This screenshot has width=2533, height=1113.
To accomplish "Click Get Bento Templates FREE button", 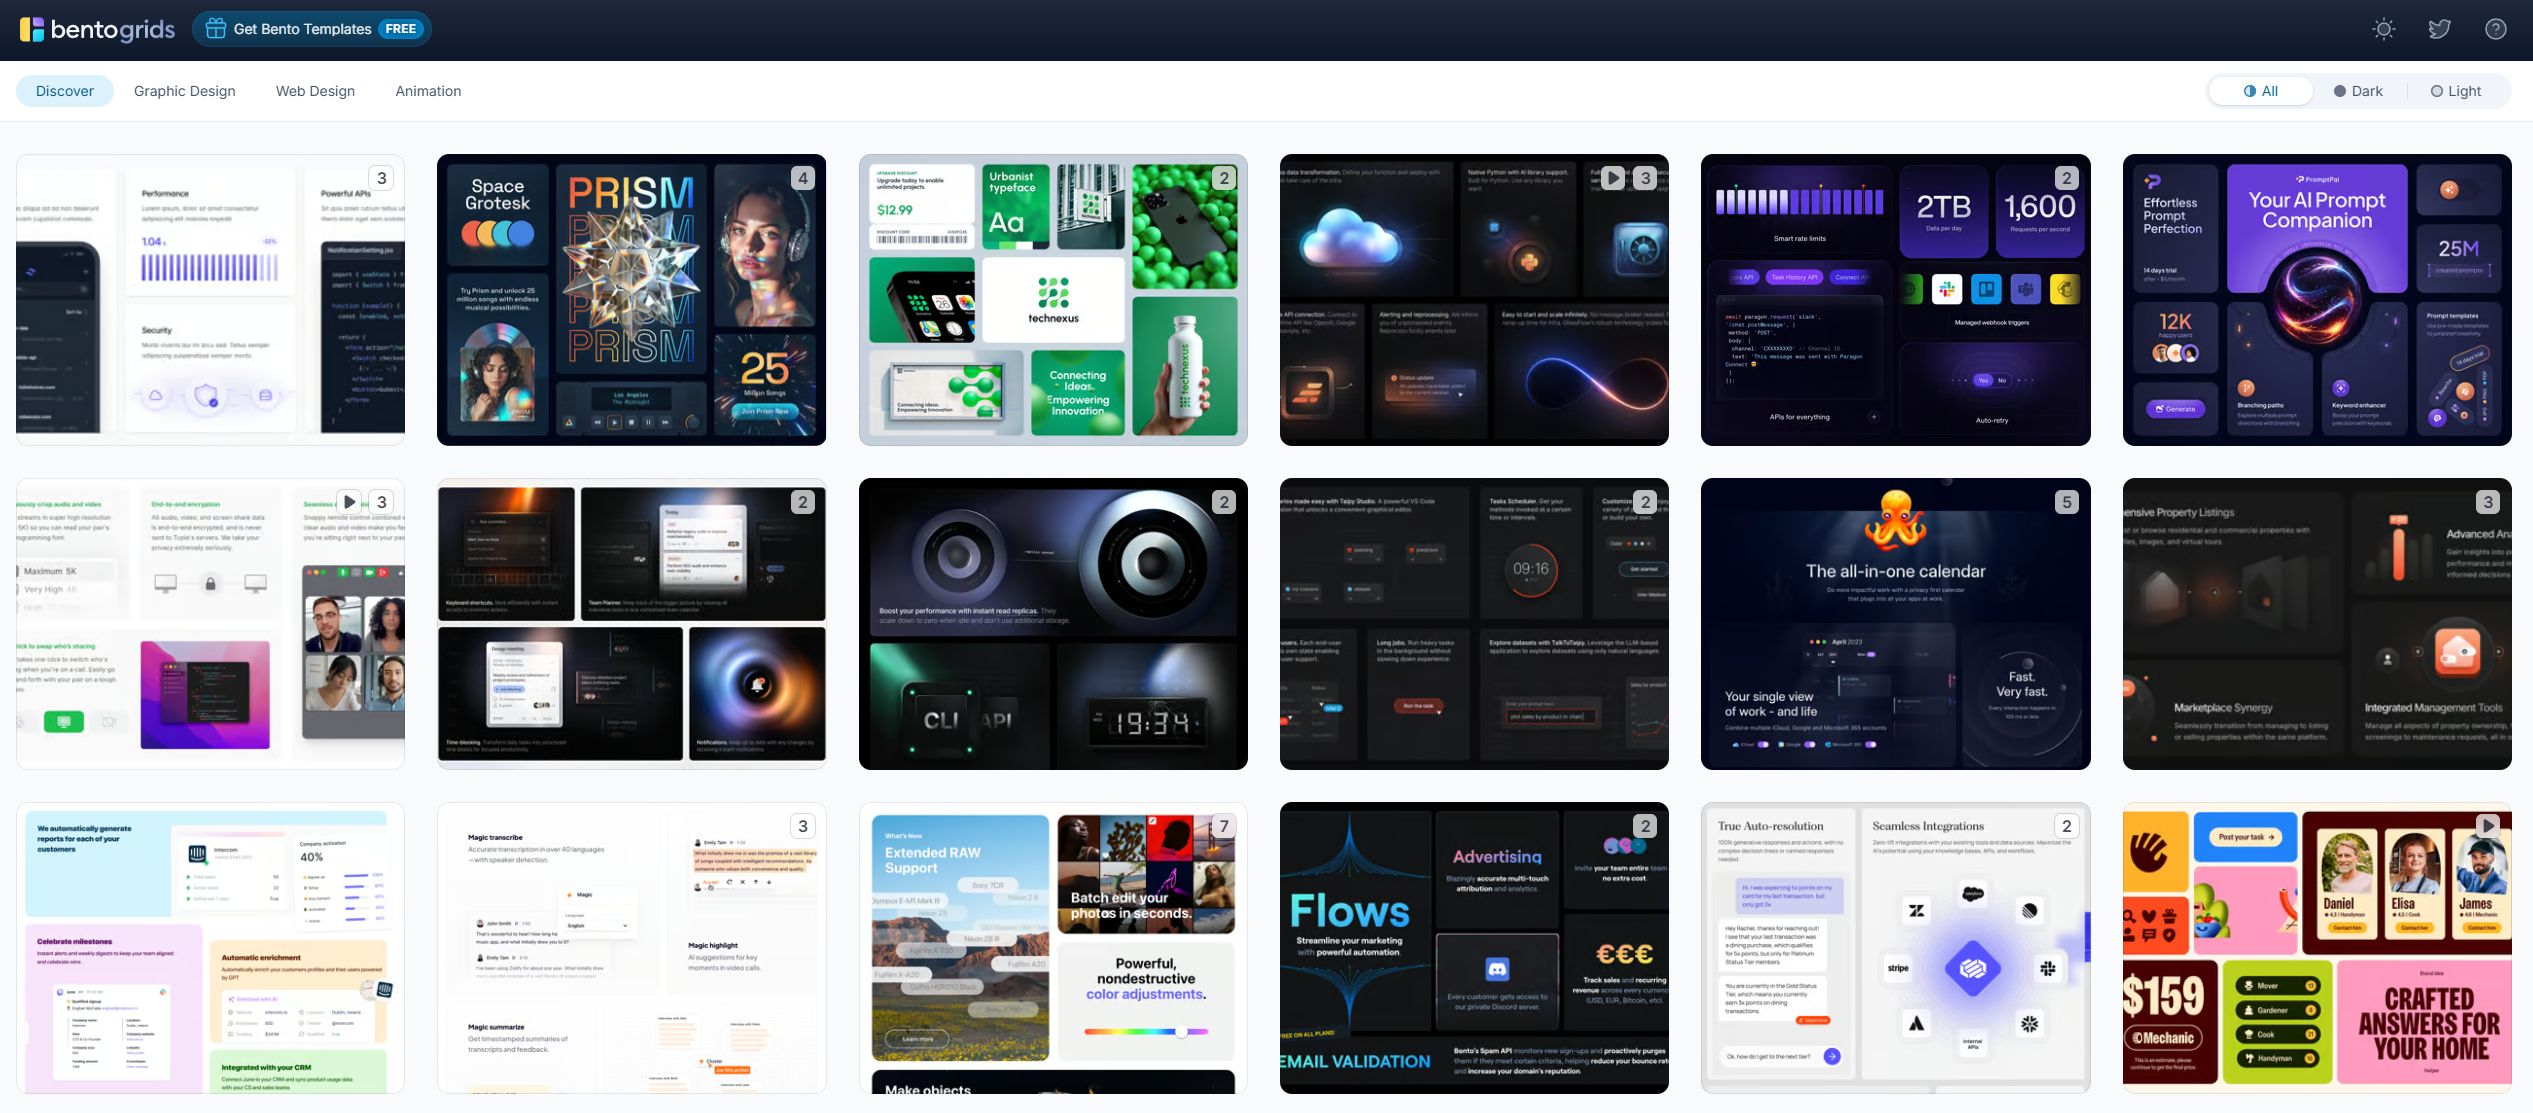I will (311, 29).
